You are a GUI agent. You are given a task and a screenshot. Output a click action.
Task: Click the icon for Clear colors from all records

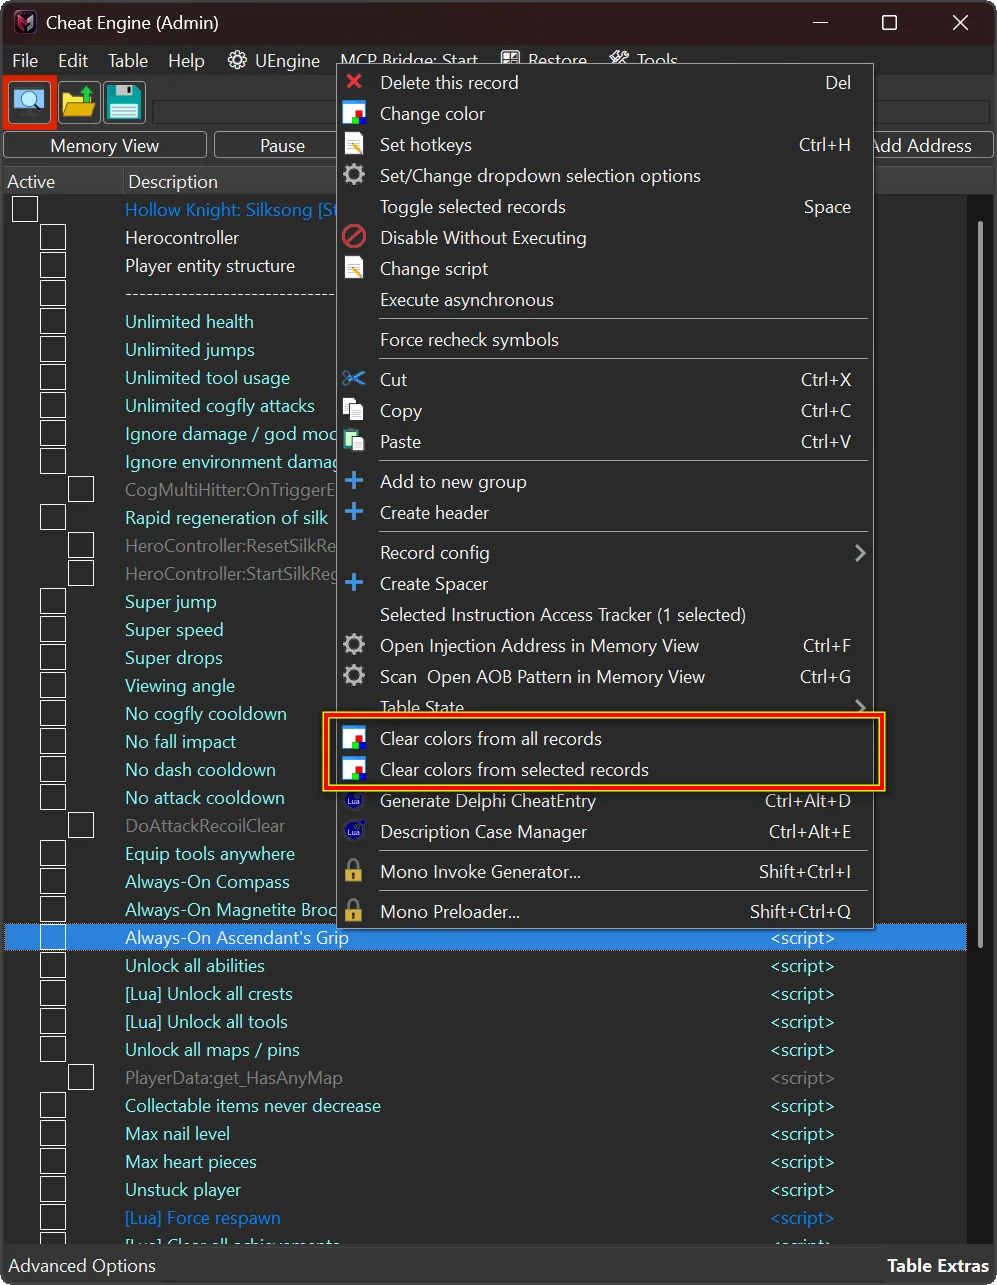click(354, 738)
